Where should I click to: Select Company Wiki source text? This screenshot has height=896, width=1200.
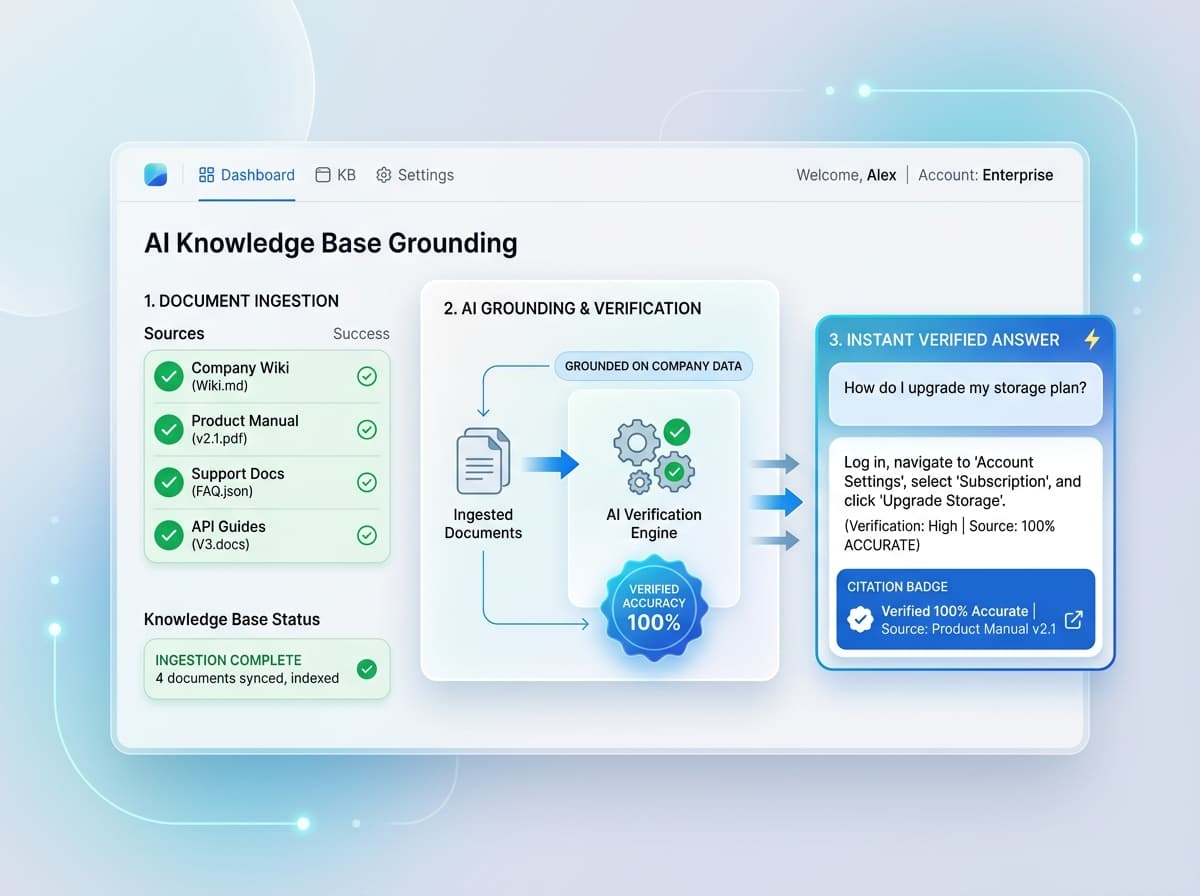(x=240, y=376)
